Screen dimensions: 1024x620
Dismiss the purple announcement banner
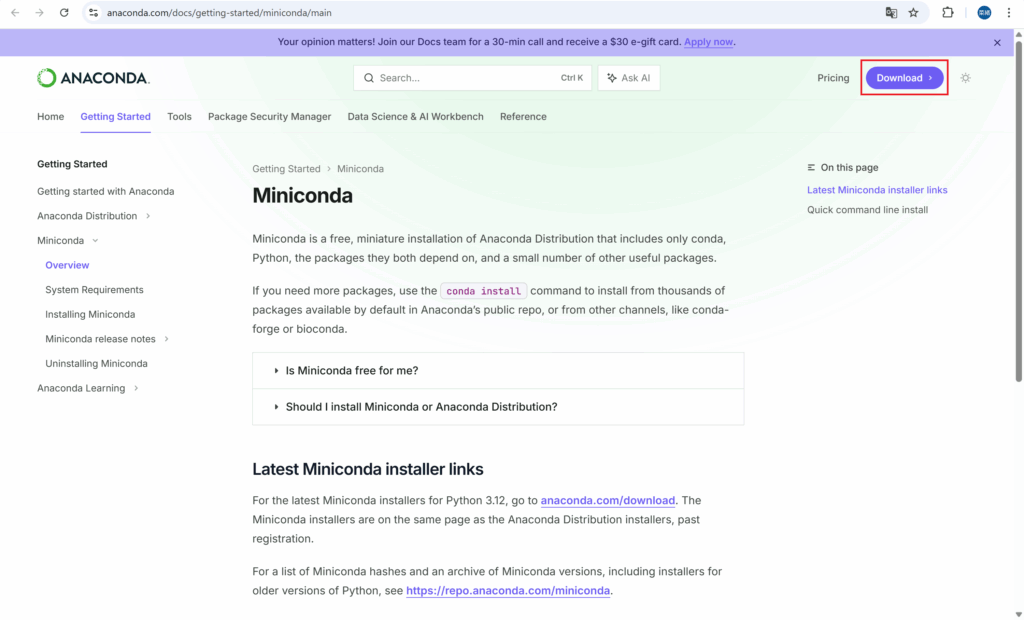coord(997,42)
